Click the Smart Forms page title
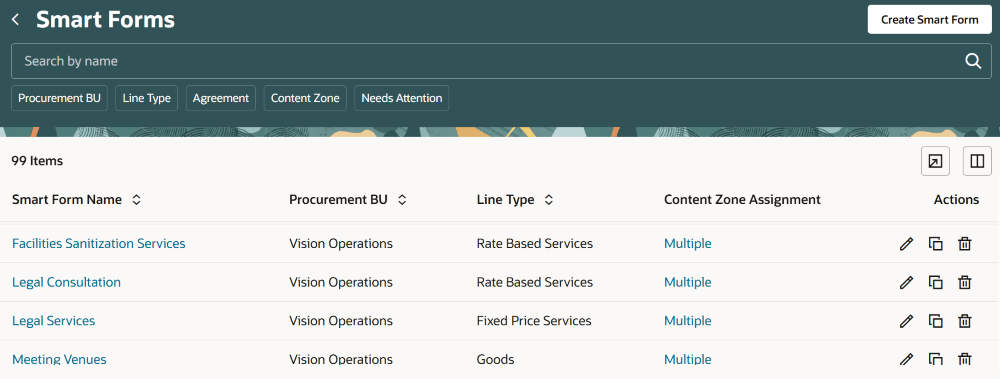The height and width of the screenshot is (379, 1000). point(105,20)
